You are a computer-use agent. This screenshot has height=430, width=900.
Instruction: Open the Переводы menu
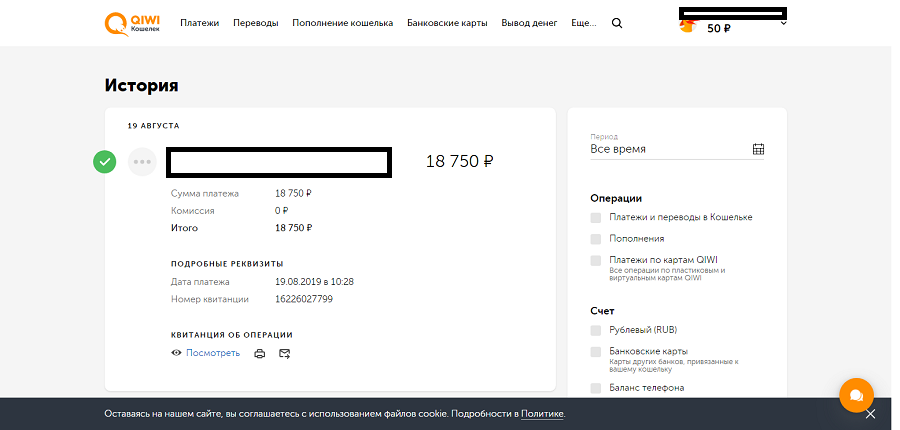pyautogui.click(x=255, y=24)
